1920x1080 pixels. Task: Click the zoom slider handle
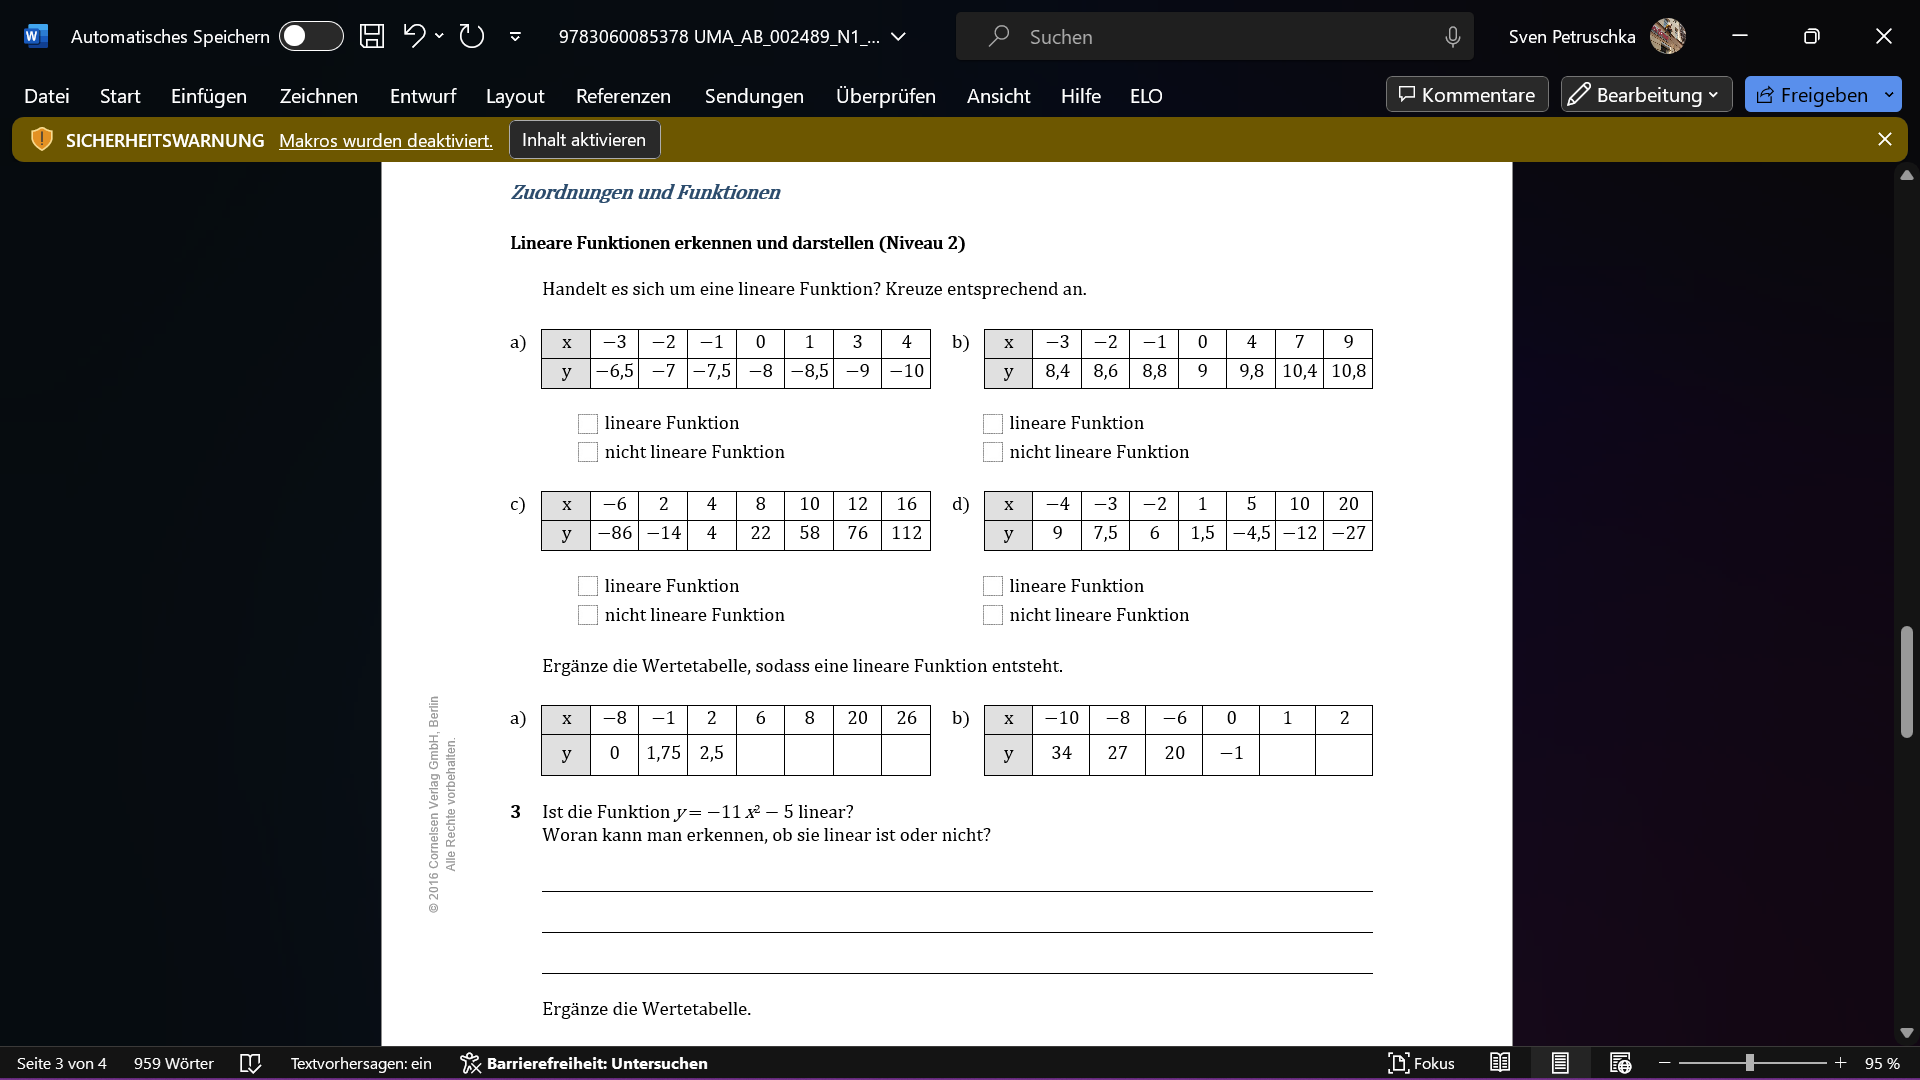tap(1749, 1063)
